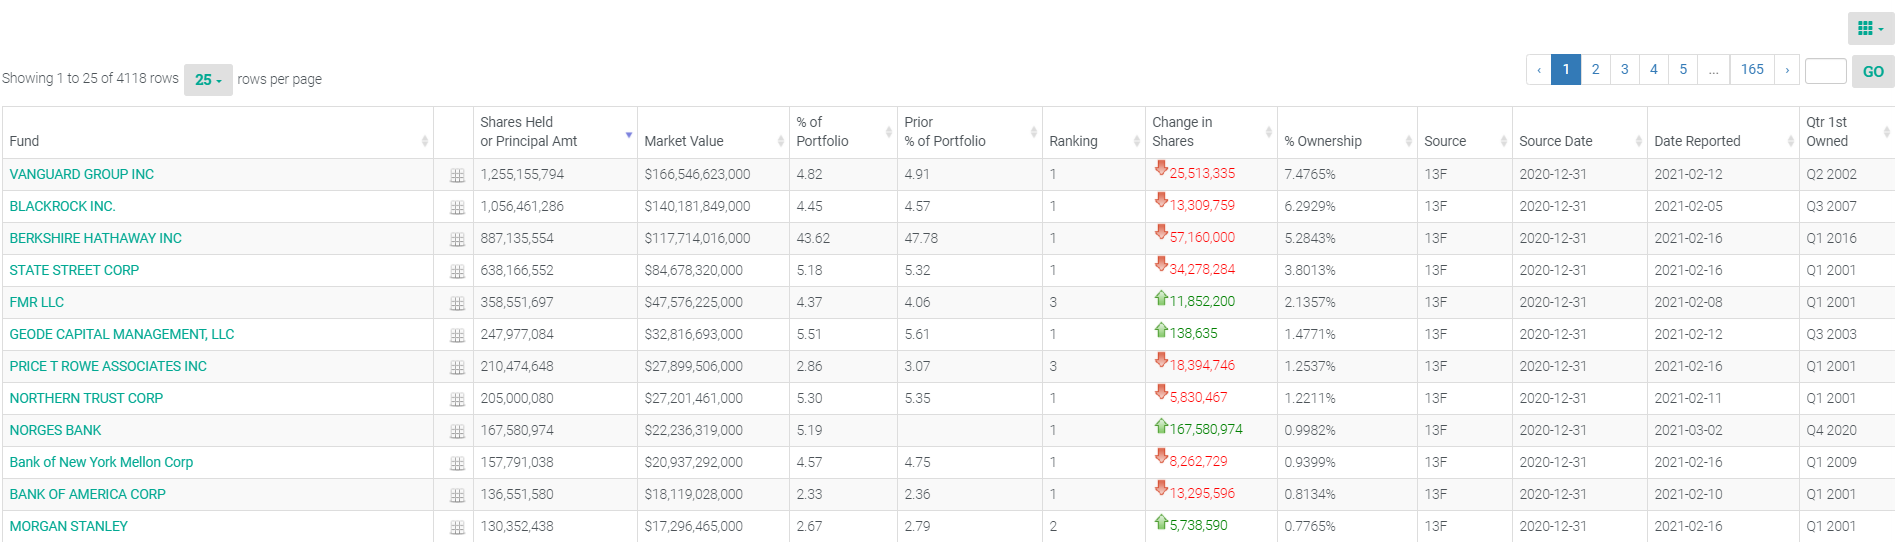Open the grid icon for MORGAN STANLEY
Screen dimensions: 1895x542
click(457, 528)
